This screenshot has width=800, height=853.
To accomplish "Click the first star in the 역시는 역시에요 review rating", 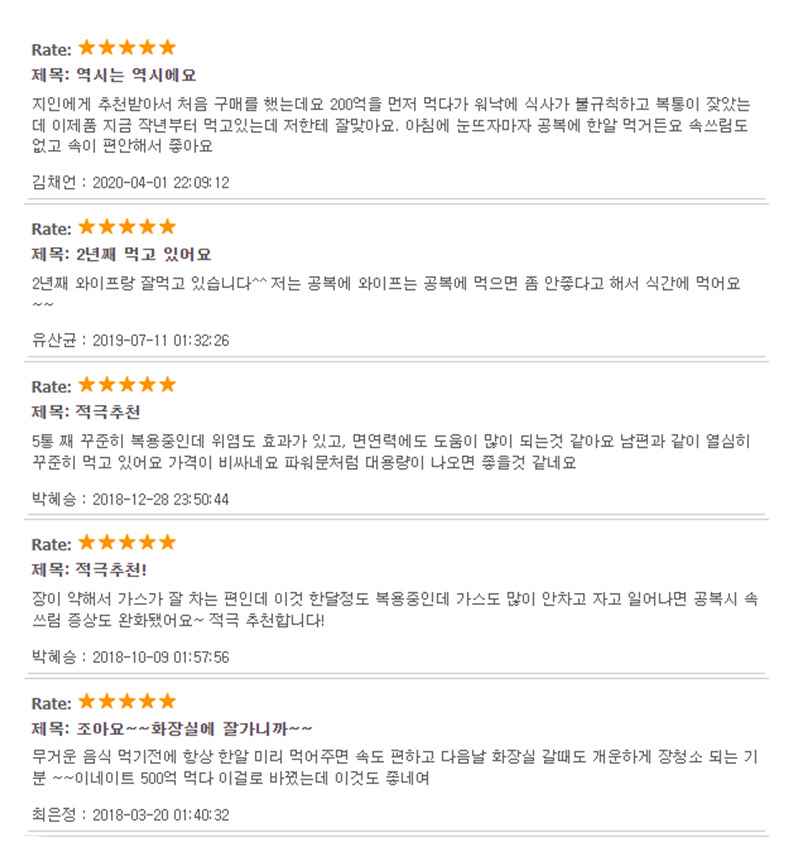I will tap(87, 48).
